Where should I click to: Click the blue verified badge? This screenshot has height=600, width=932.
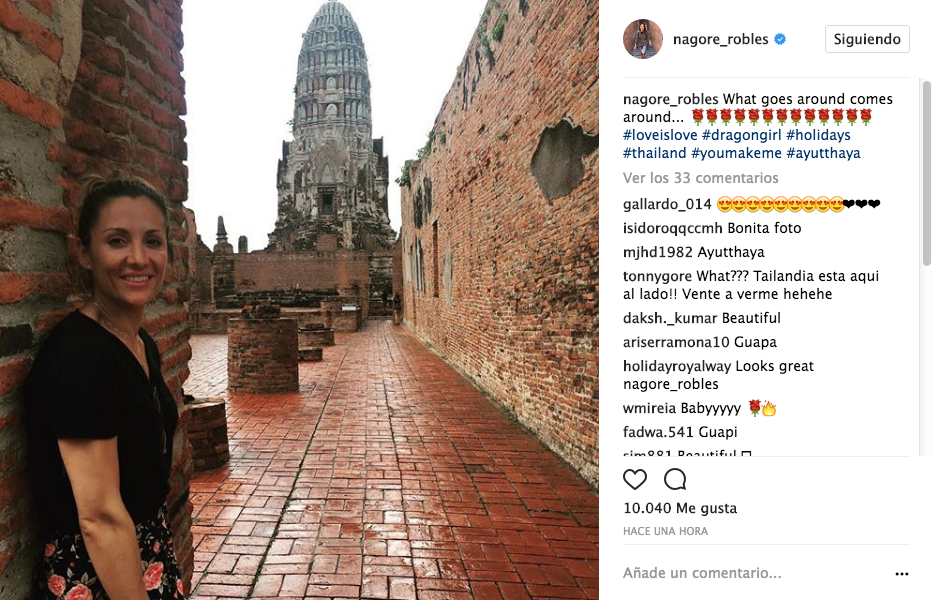click(x=780, y=39)
